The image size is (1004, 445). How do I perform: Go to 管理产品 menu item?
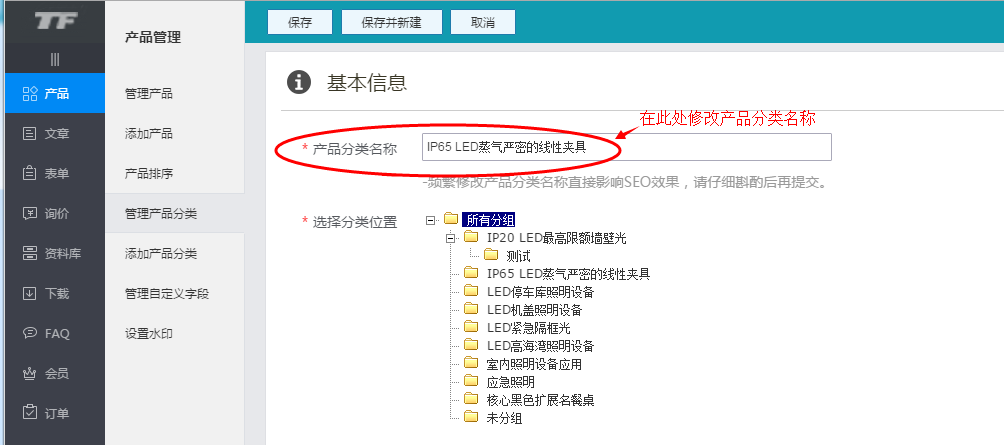149,93
